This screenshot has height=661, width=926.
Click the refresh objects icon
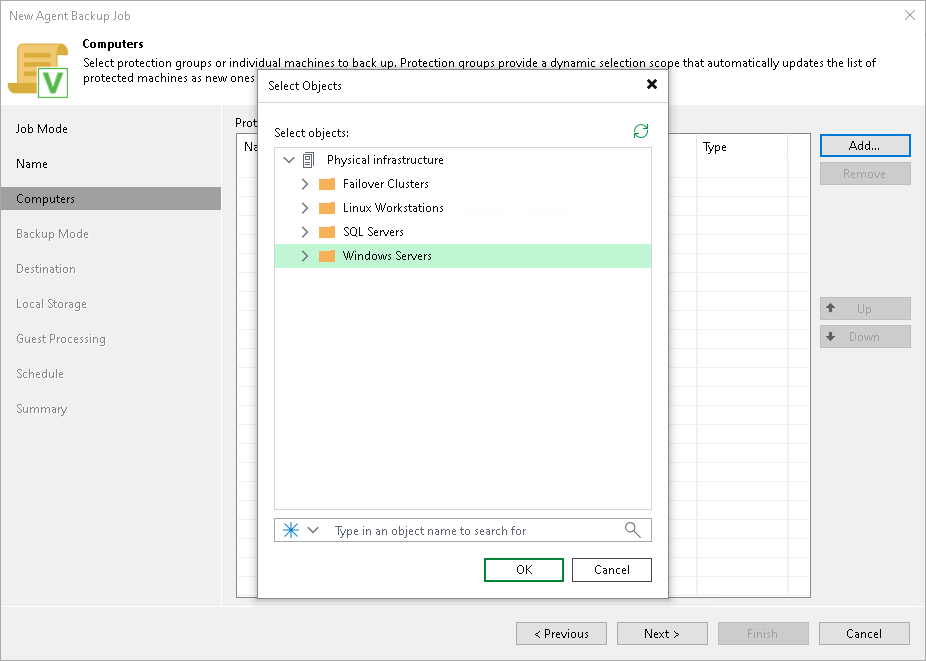click(641, 131)
